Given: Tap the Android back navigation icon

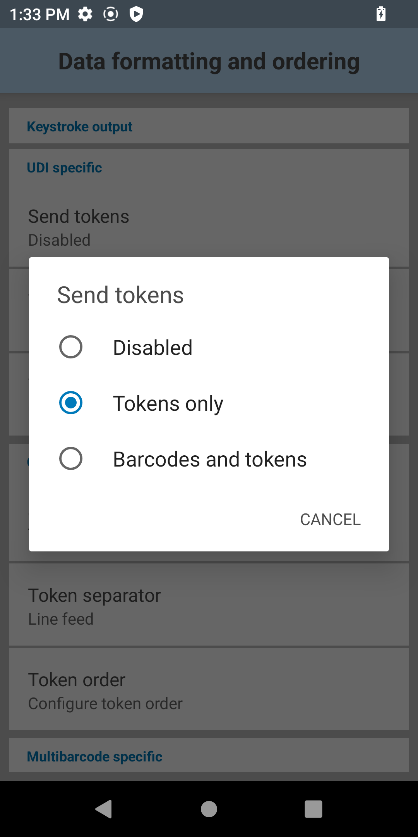Looking at the screenshot, I should point(103,809).
